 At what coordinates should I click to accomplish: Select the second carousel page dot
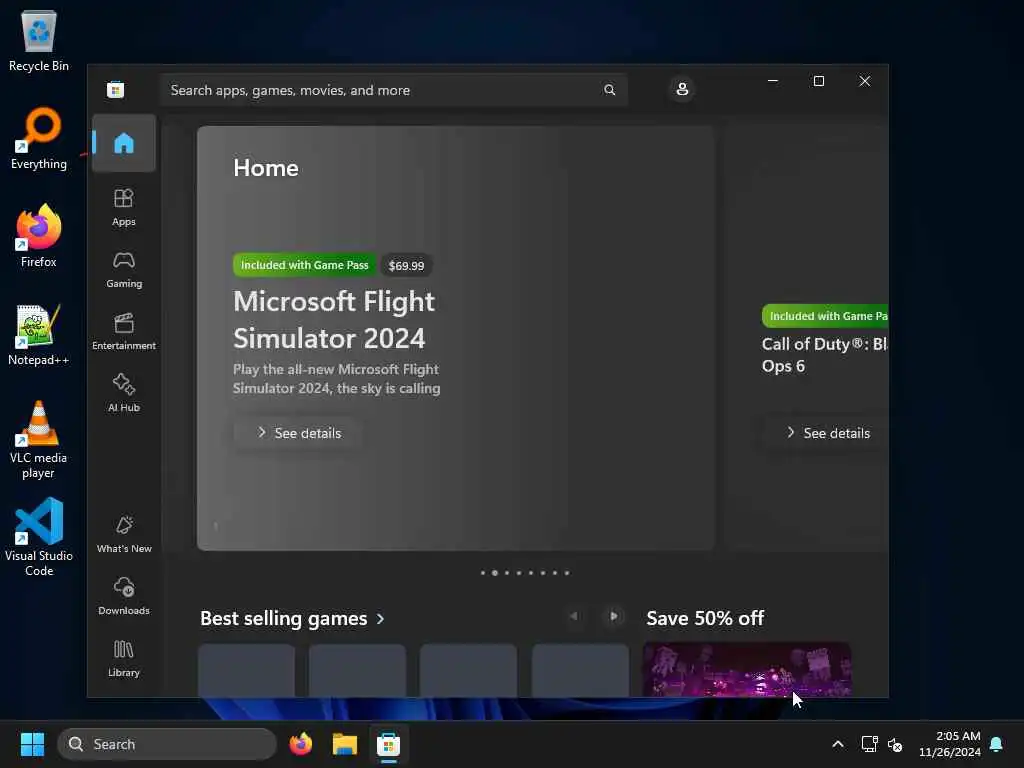(495, 573)
